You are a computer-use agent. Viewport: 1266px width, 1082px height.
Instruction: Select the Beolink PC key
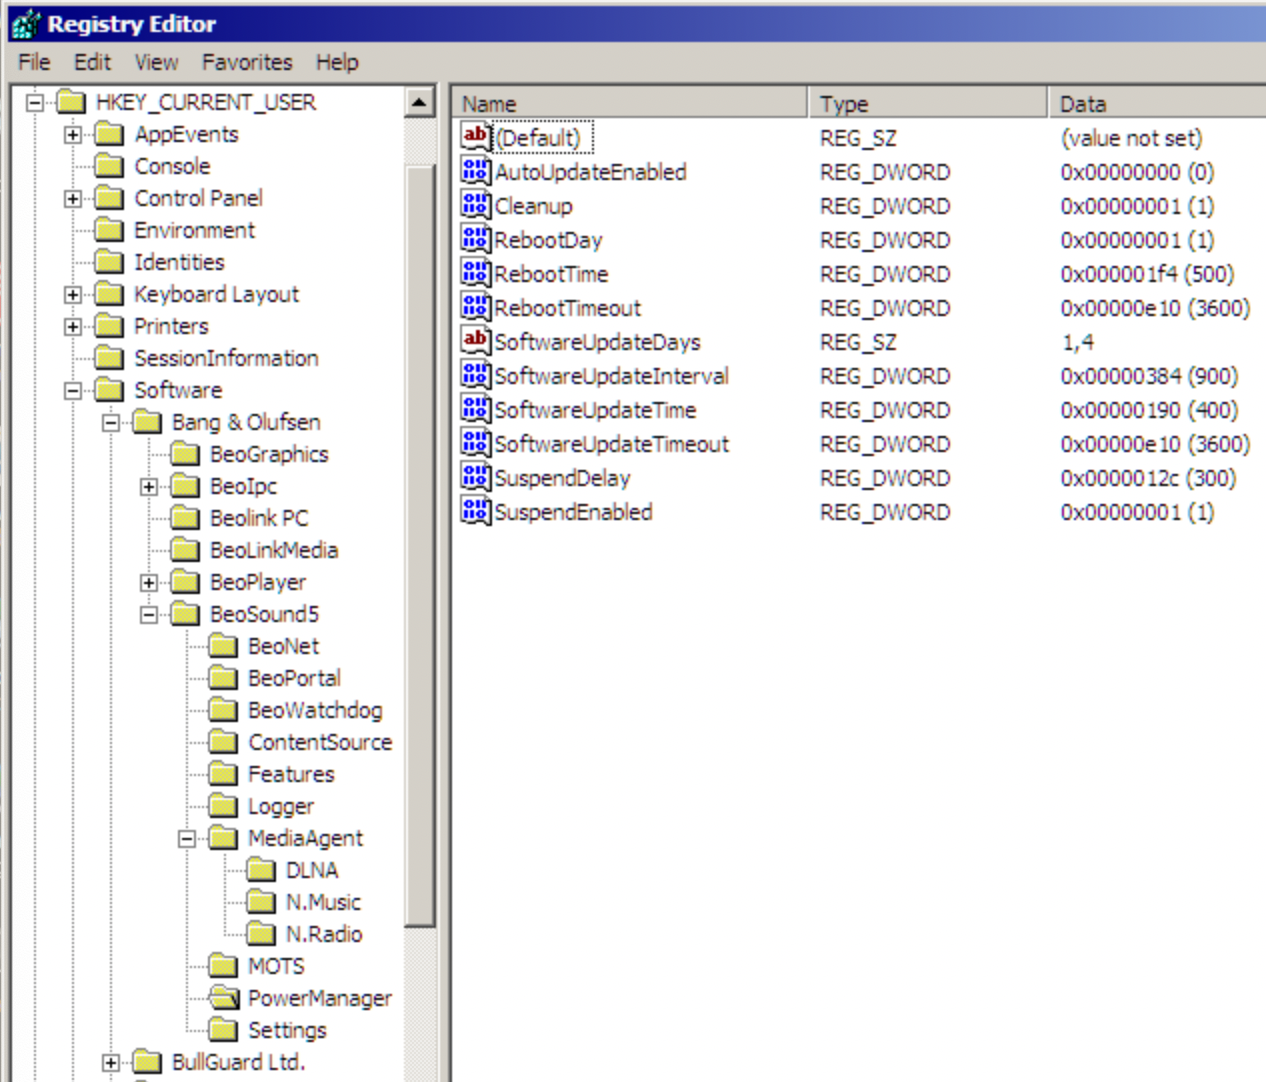[259, 518]
